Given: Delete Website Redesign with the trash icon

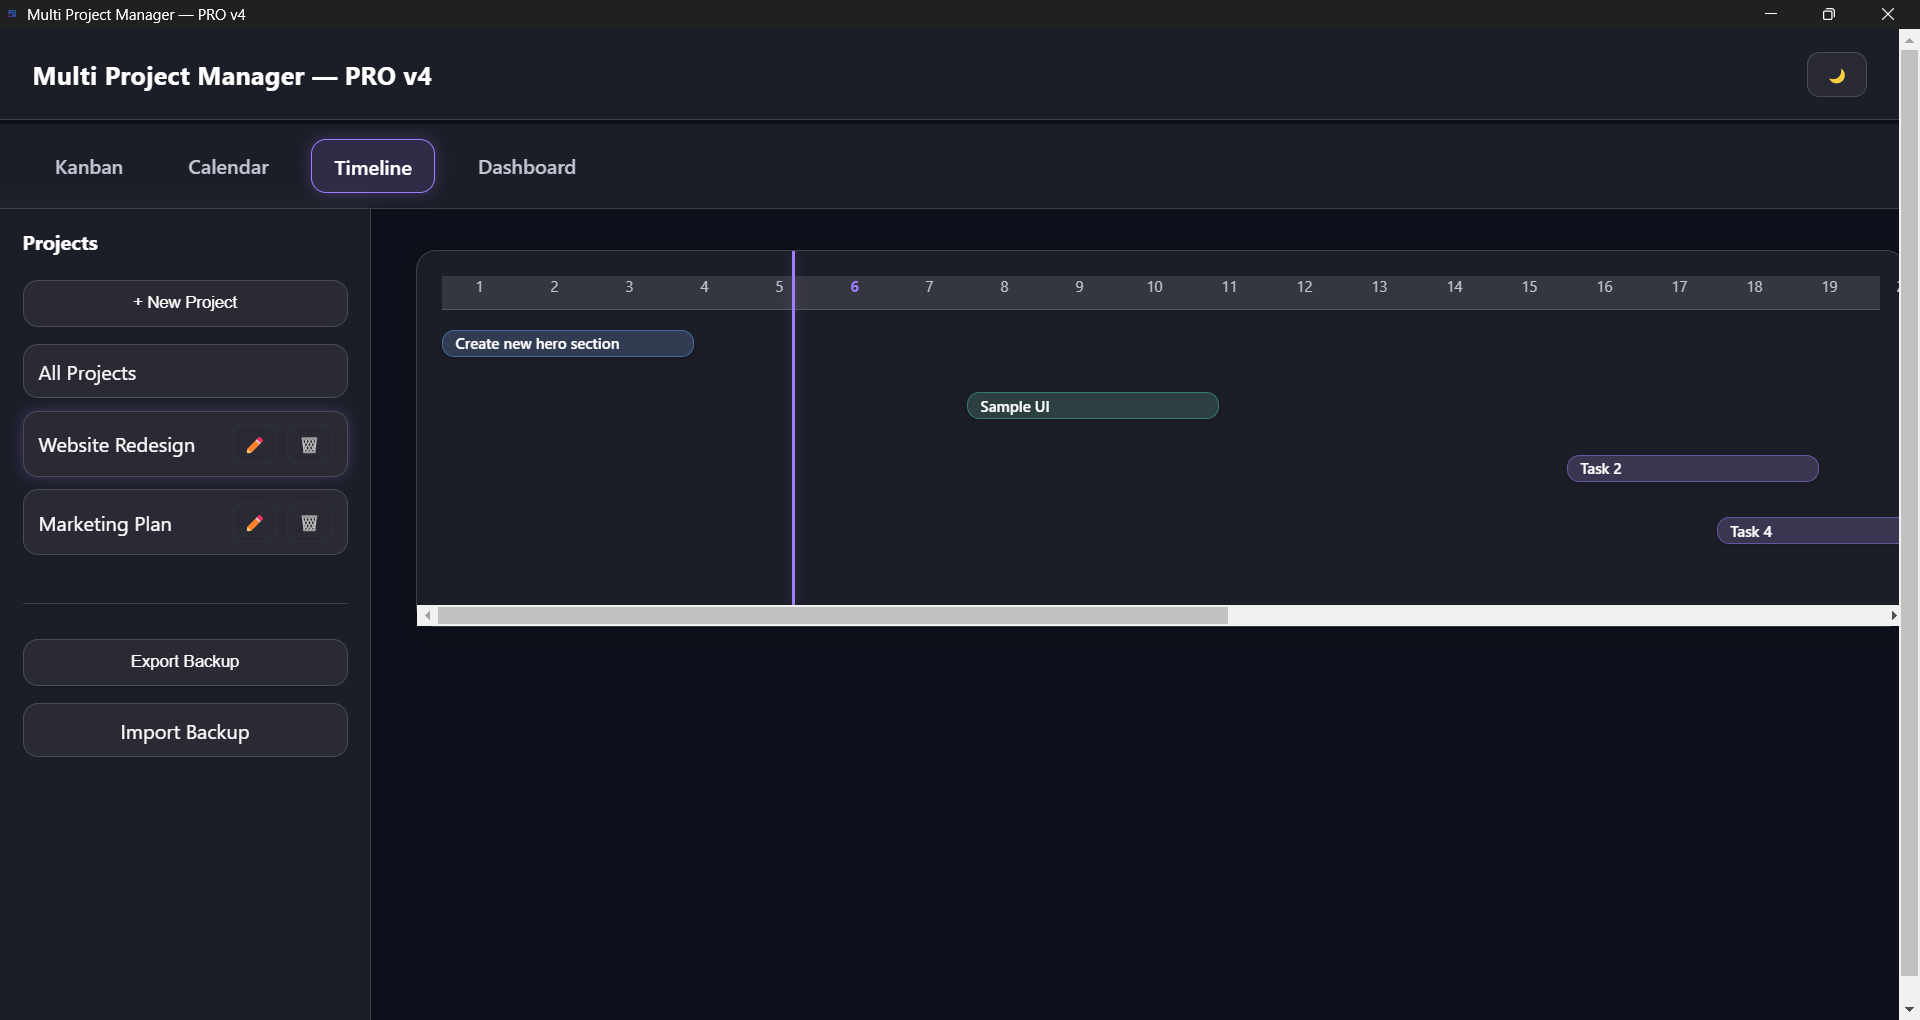Looking at the screenshot, I should pos(309,445).
